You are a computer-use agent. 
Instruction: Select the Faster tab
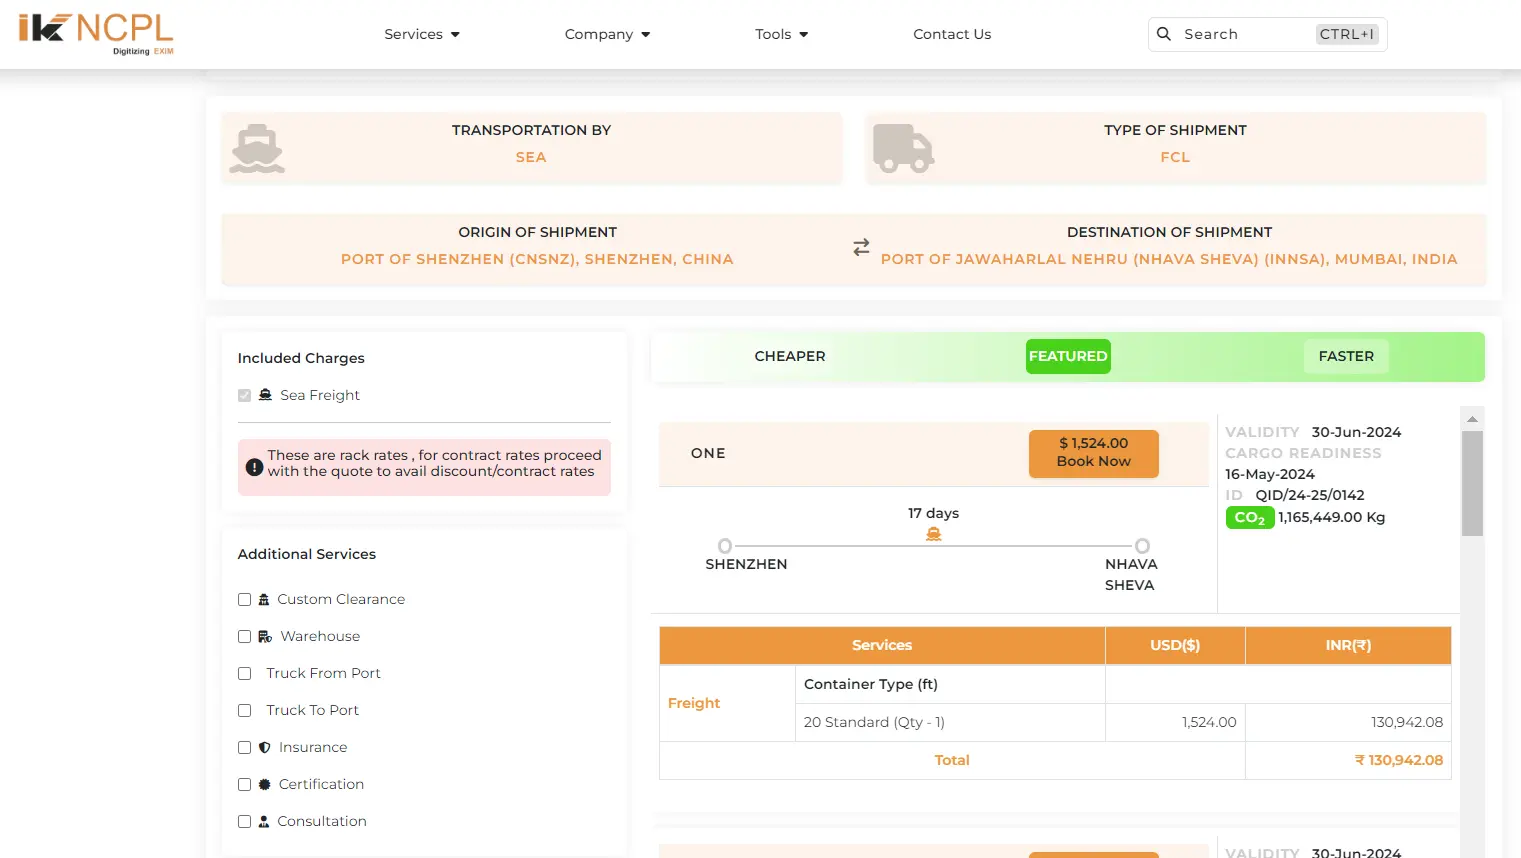click(1346, 356)
